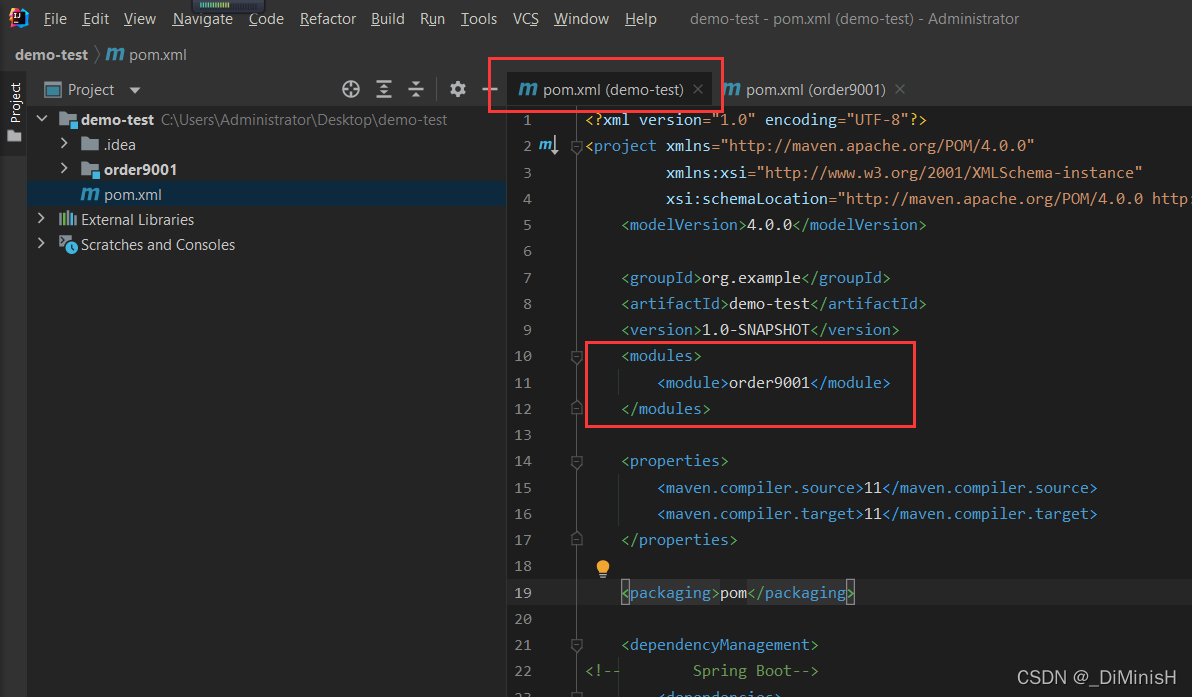Screen dimensions: 1192x697
Task: Open the Code menu
Action: (266, 19)
